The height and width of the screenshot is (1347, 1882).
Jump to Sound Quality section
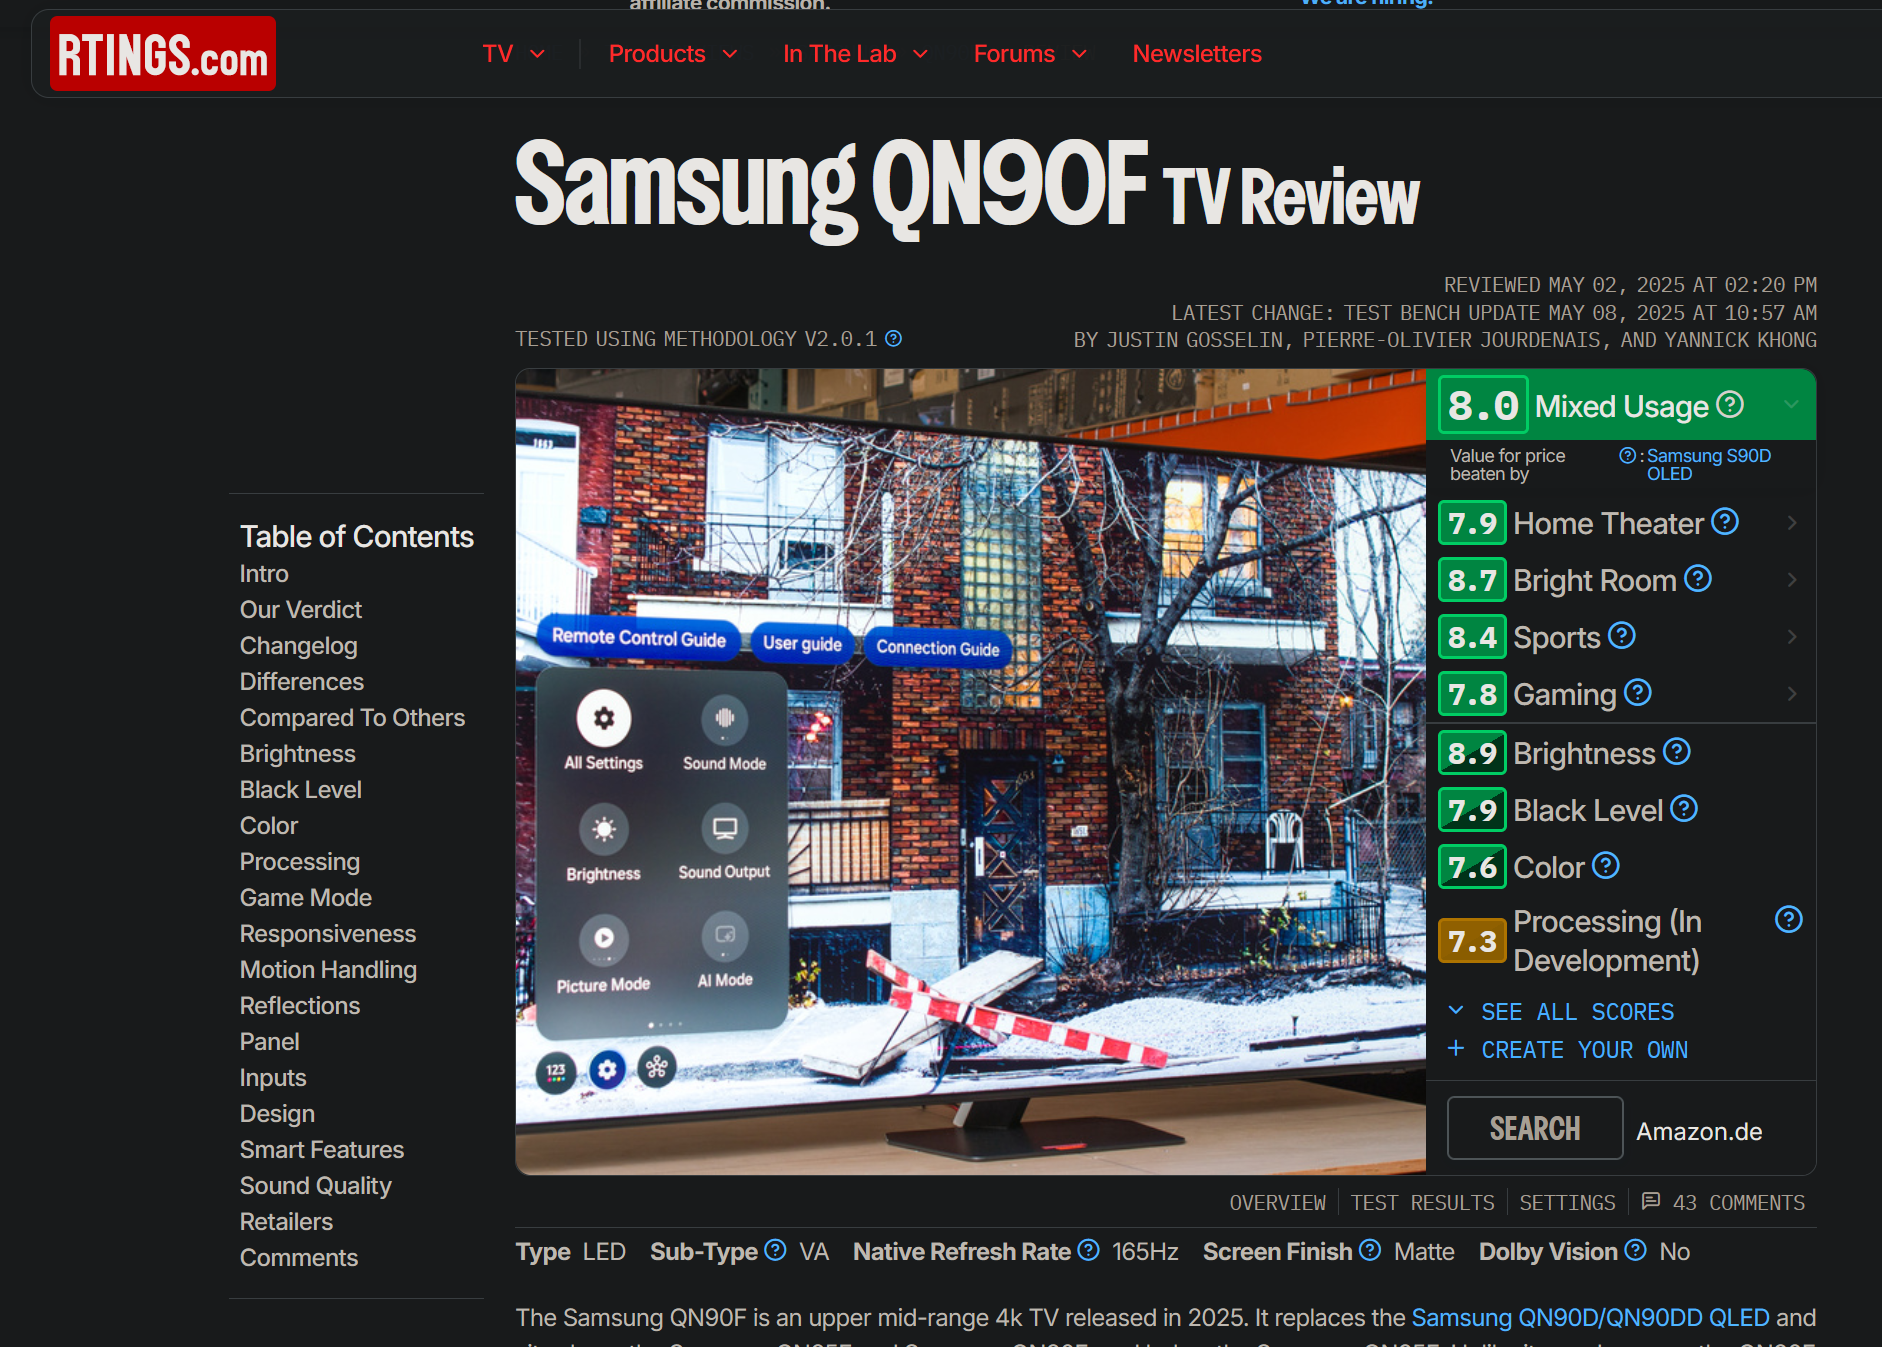pyautogui.click(x=316, y=1186)
